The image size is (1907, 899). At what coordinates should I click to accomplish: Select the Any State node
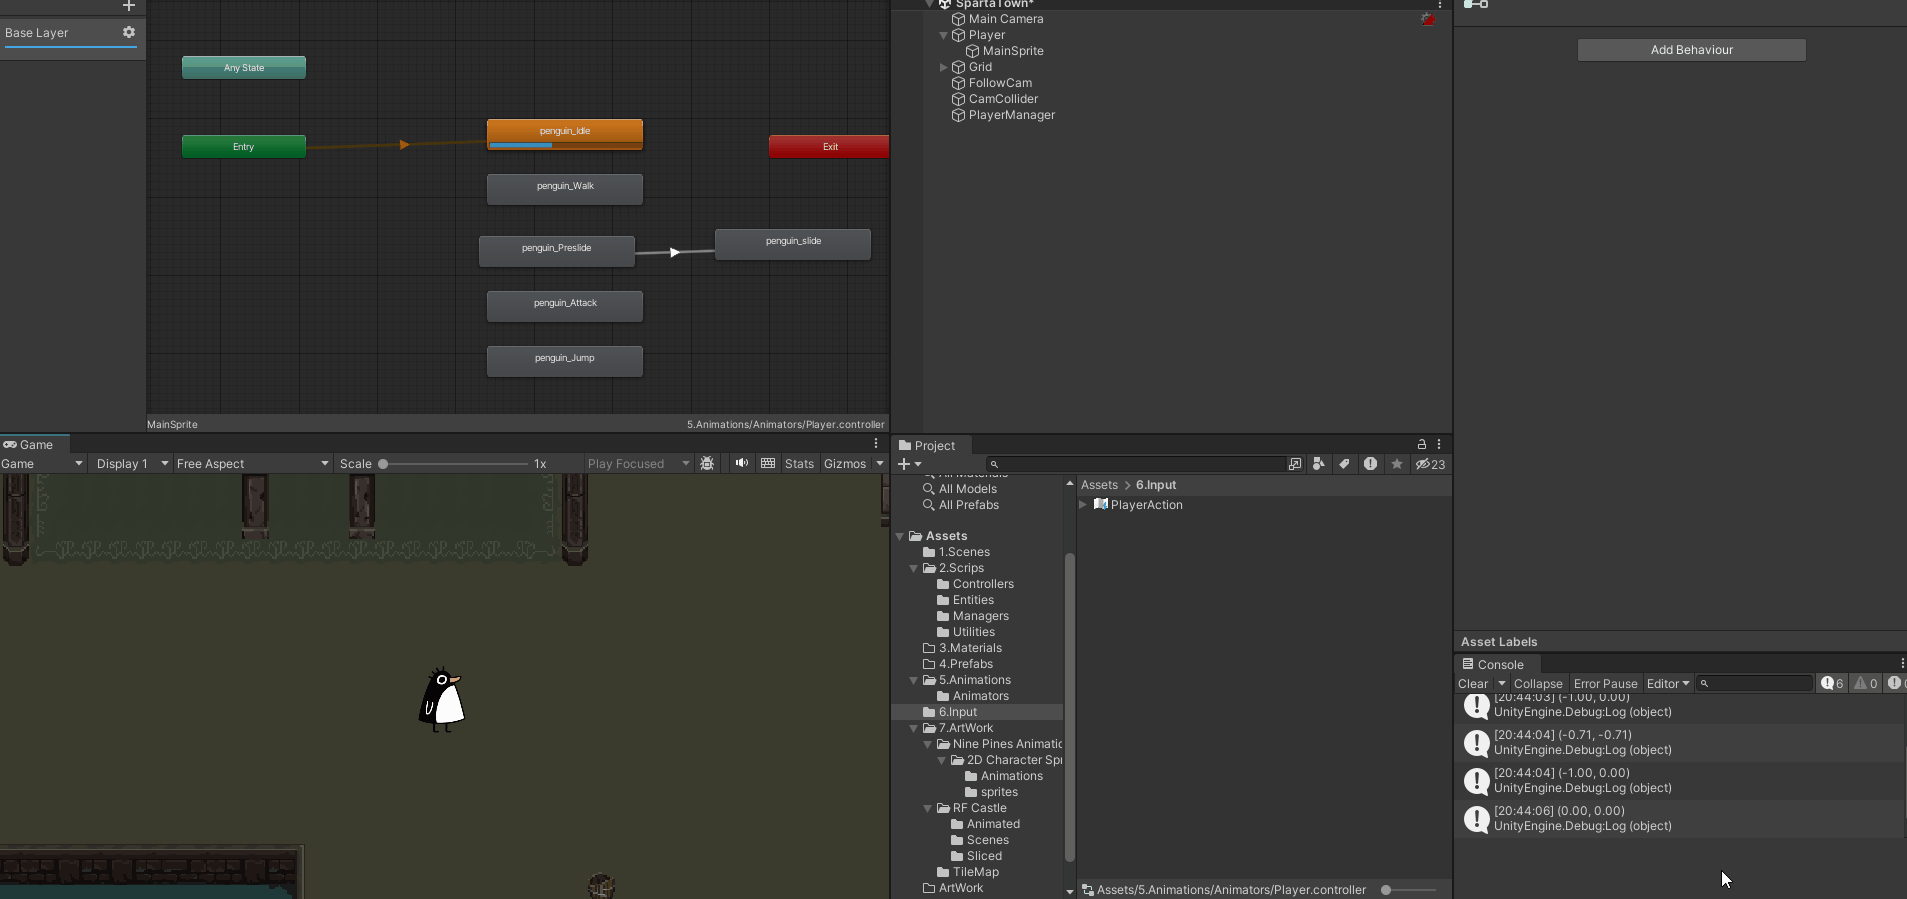click(x=244, y=67)
